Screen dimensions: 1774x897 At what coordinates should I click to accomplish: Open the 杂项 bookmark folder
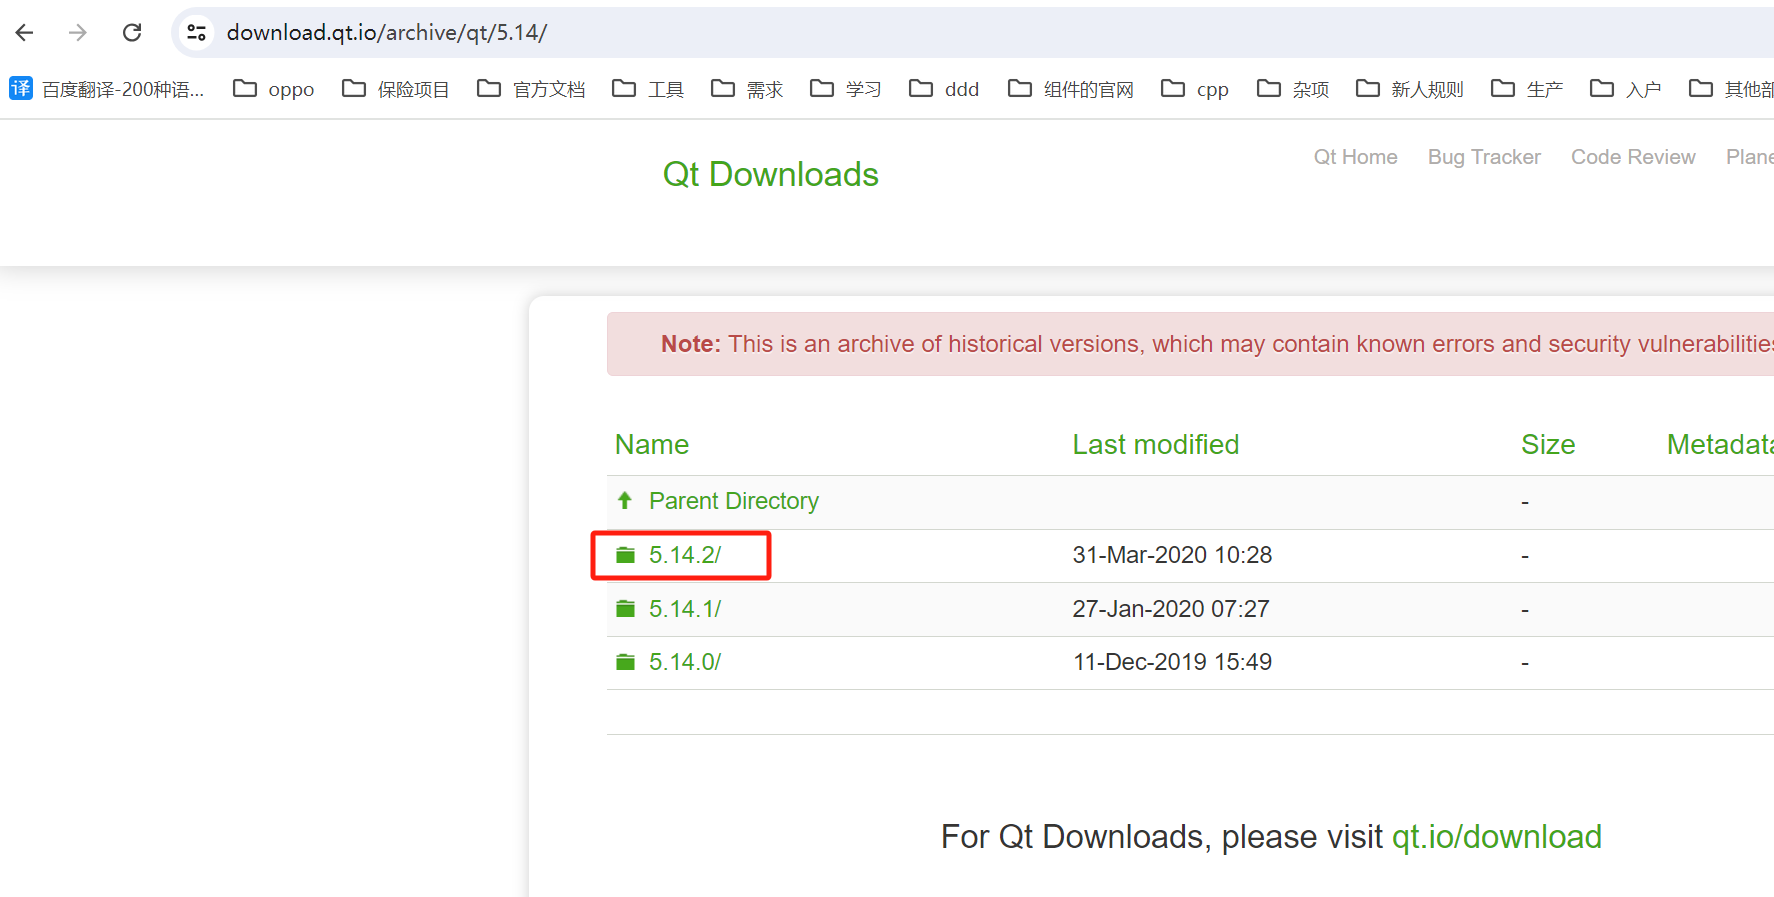(x=1293, y=89)
